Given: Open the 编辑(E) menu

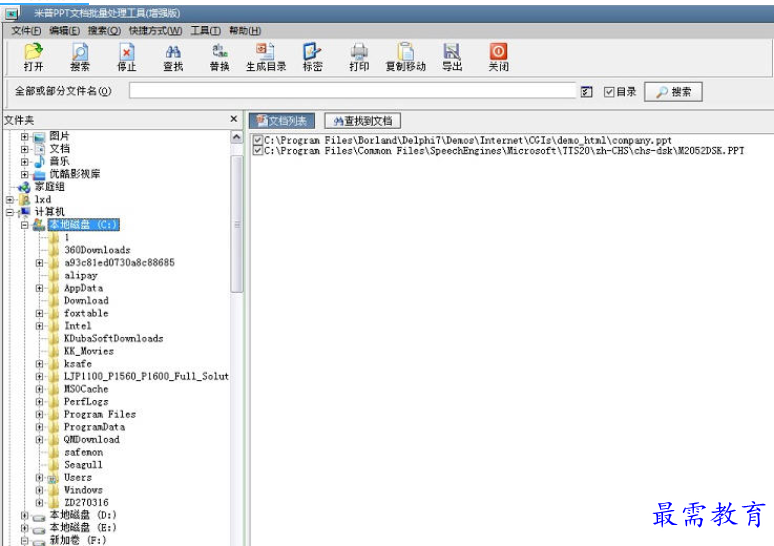Looking at the screenshot, I should click(65, 31).
